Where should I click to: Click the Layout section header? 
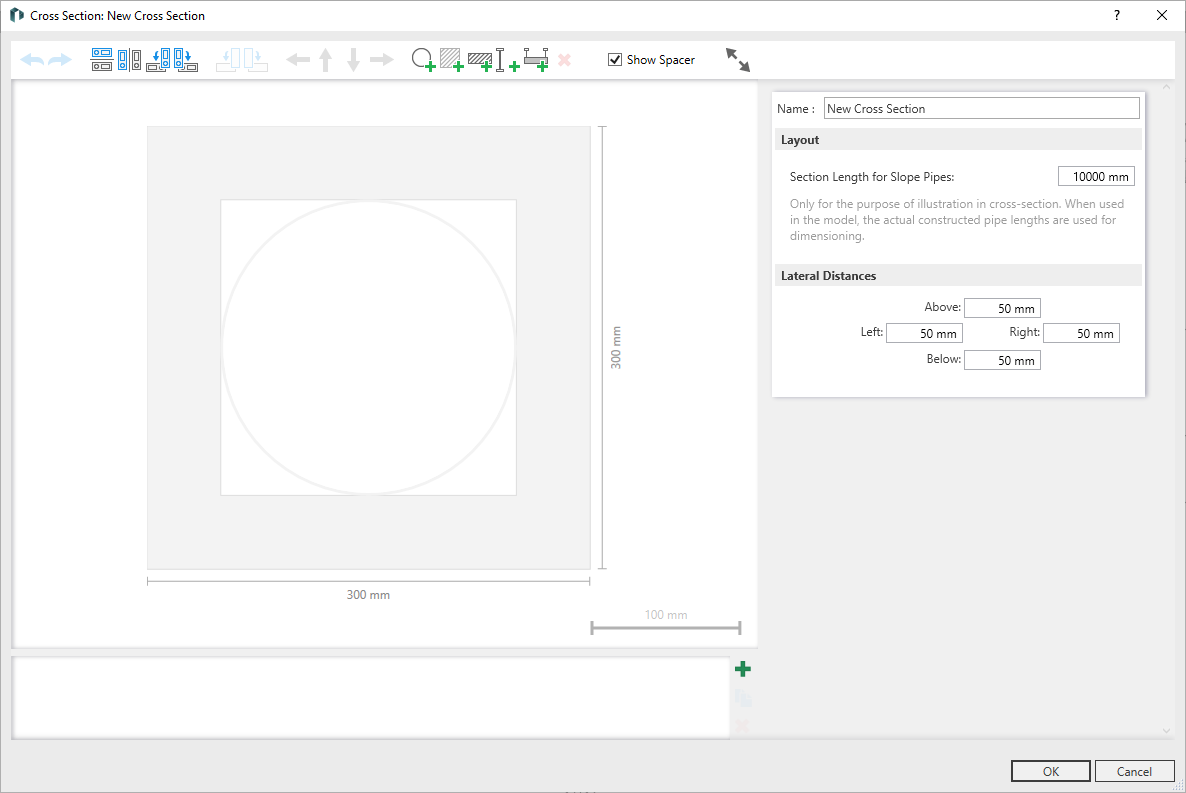pos(958,140)
